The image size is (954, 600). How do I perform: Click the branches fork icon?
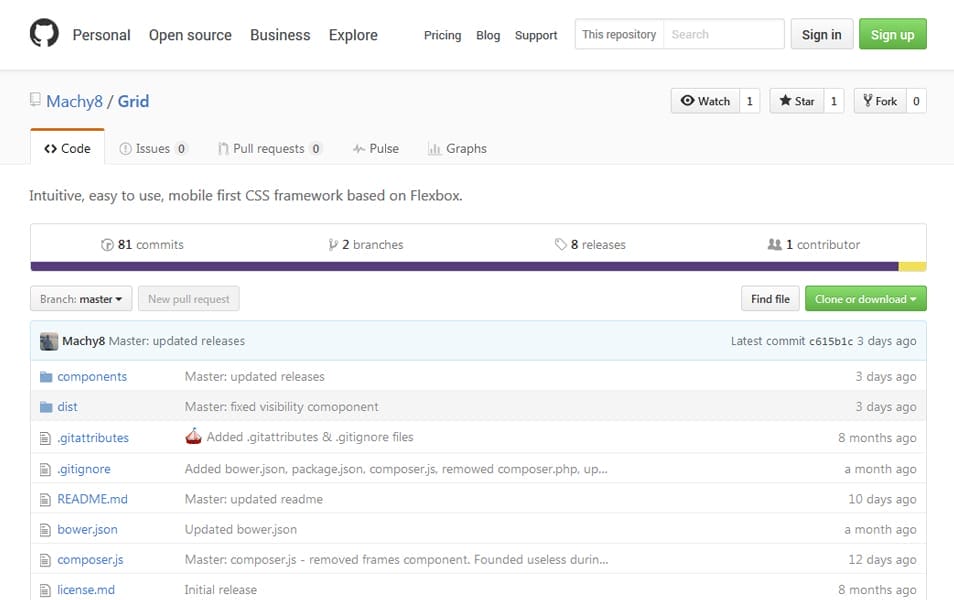point(333,245)
